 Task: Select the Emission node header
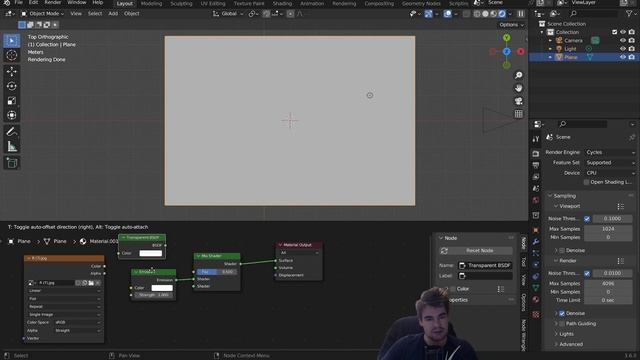pyautogui.click(x=153, y=271)
